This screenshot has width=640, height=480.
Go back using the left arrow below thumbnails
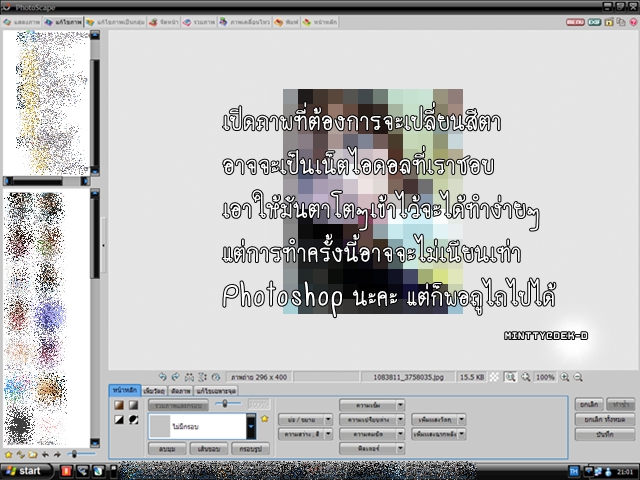click(x=45, y=454)
